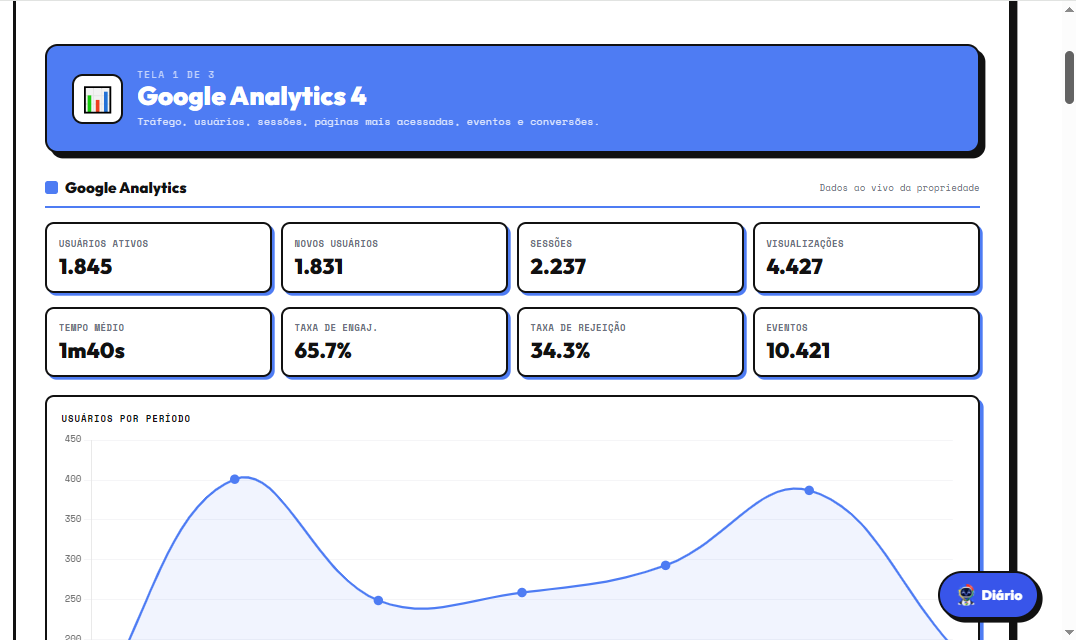
Task: Click the 'USUÁRIOS POR PERÍODO' chart title
Action: click(126, 418)
